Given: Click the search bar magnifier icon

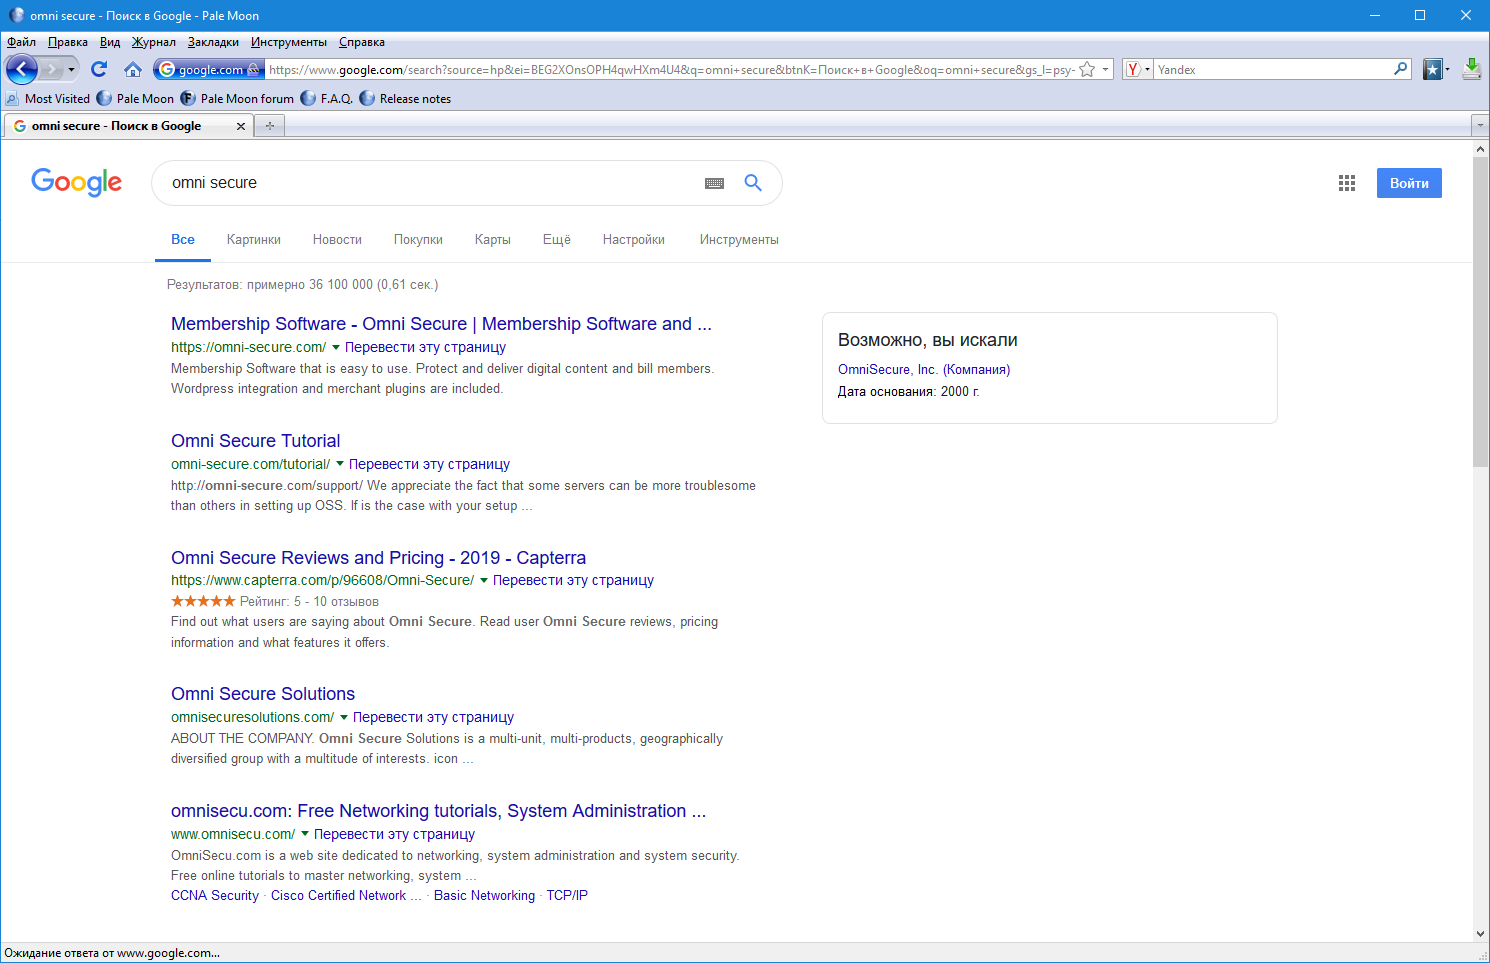Looking at the screenshot, I should tap(1401, 69).
